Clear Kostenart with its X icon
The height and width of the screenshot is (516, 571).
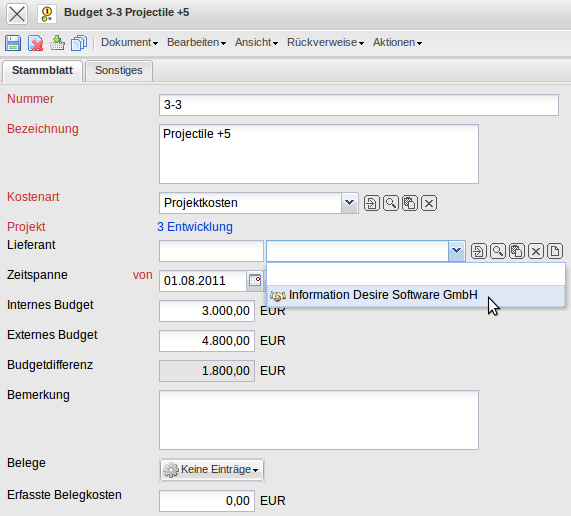(x=429, y=203)
